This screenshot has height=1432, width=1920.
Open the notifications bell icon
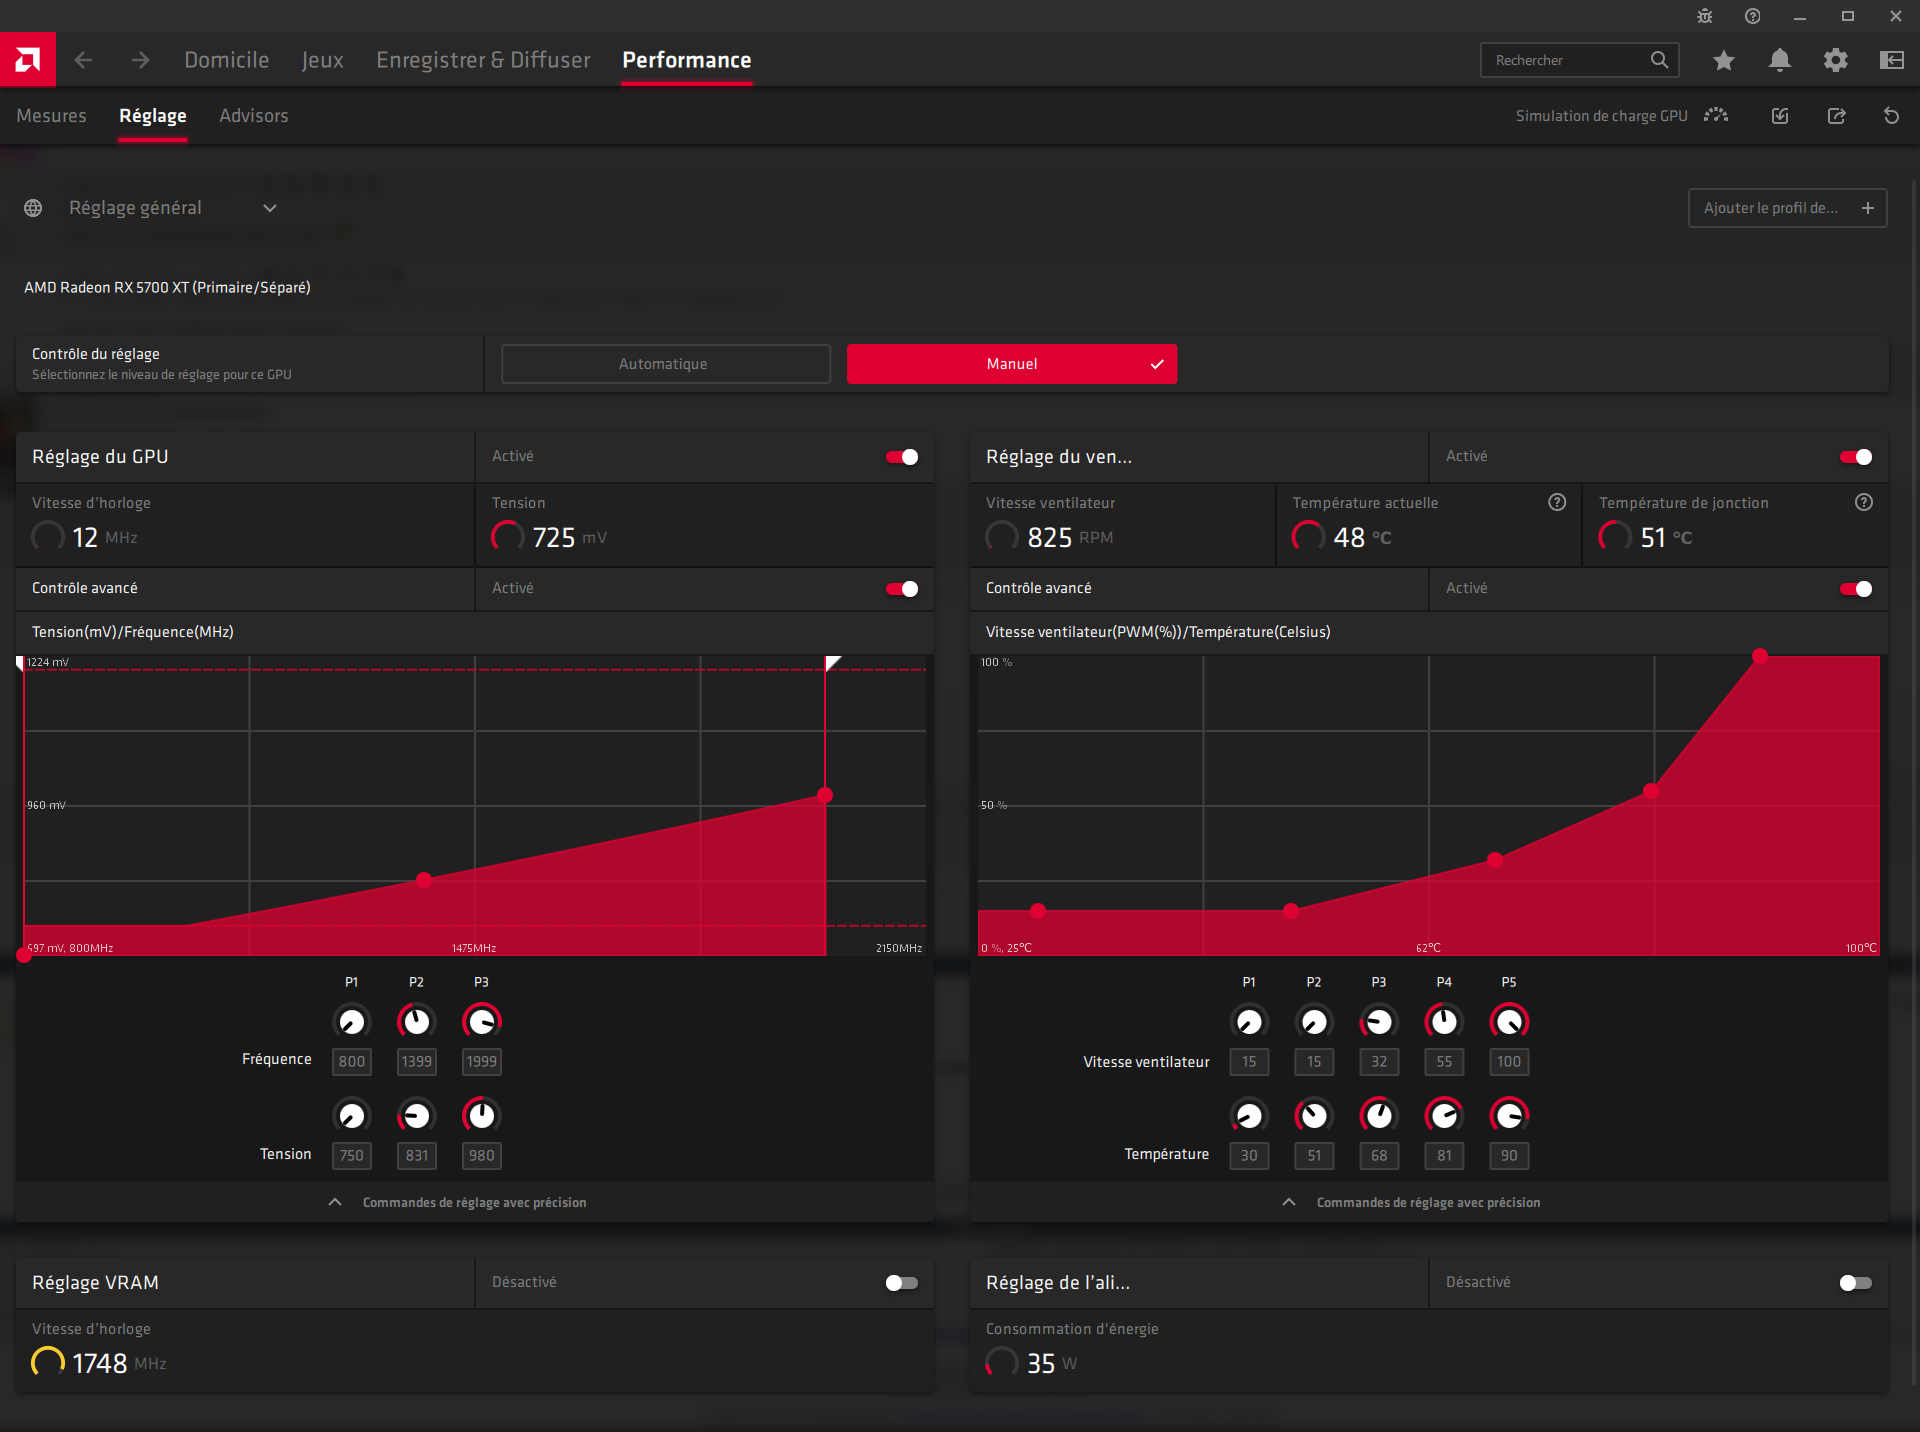[x=1779, y=60]
